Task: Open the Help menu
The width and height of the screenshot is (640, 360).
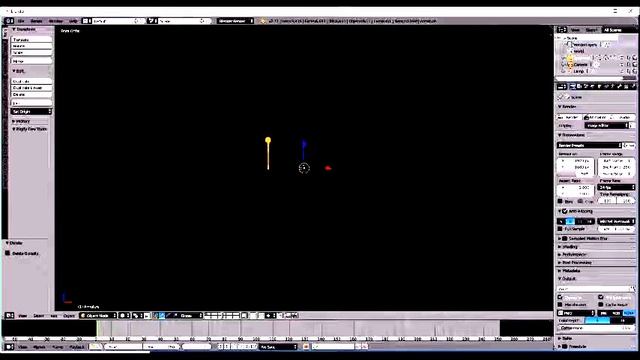Action: click(73, 21)
